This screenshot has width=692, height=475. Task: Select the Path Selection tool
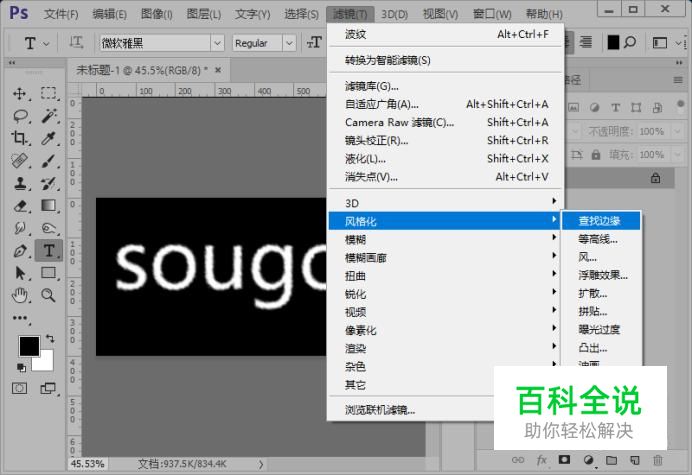(x=19, y=273)
